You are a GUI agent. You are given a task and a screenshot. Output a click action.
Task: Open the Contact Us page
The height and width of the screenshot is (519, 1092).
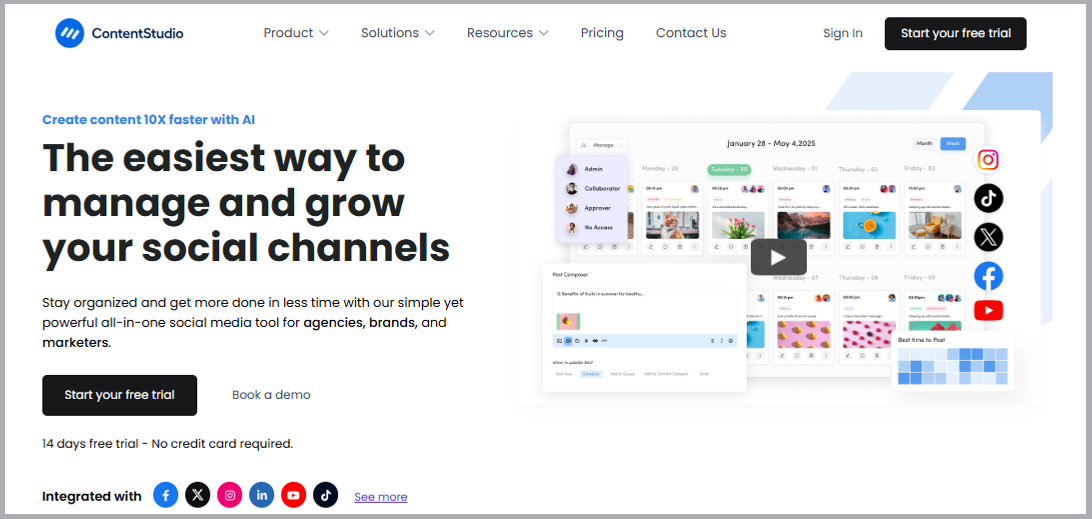tap(691, 33)
